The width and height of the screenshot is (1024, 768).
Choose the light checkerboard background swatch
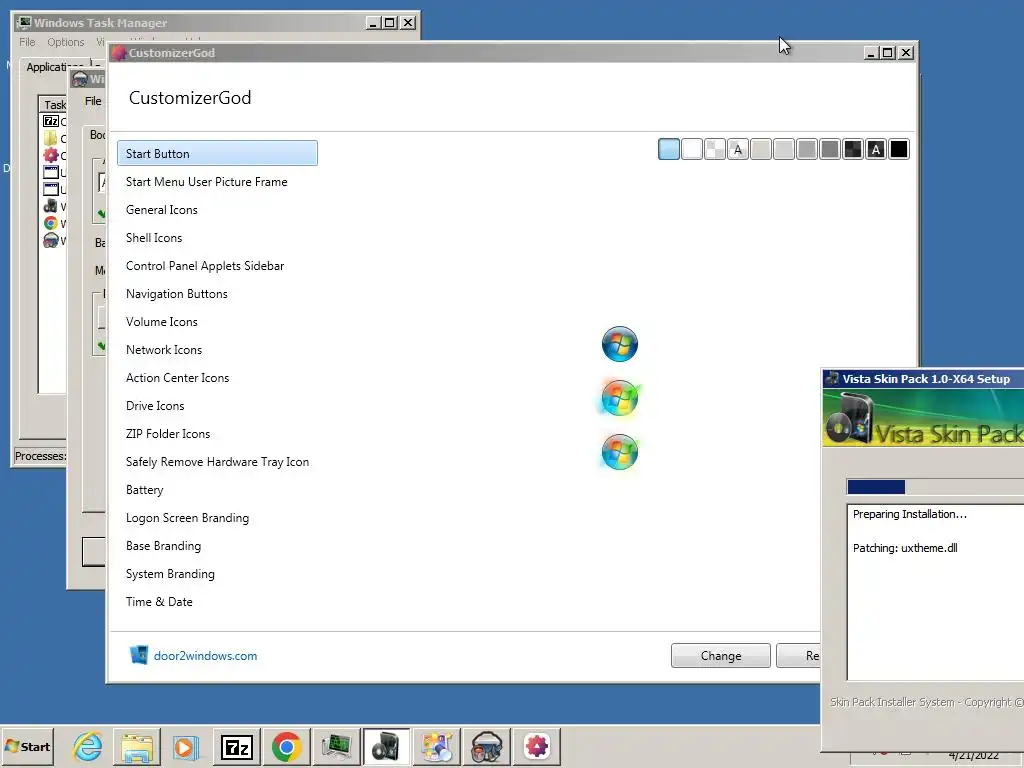[x=715, y=150]
